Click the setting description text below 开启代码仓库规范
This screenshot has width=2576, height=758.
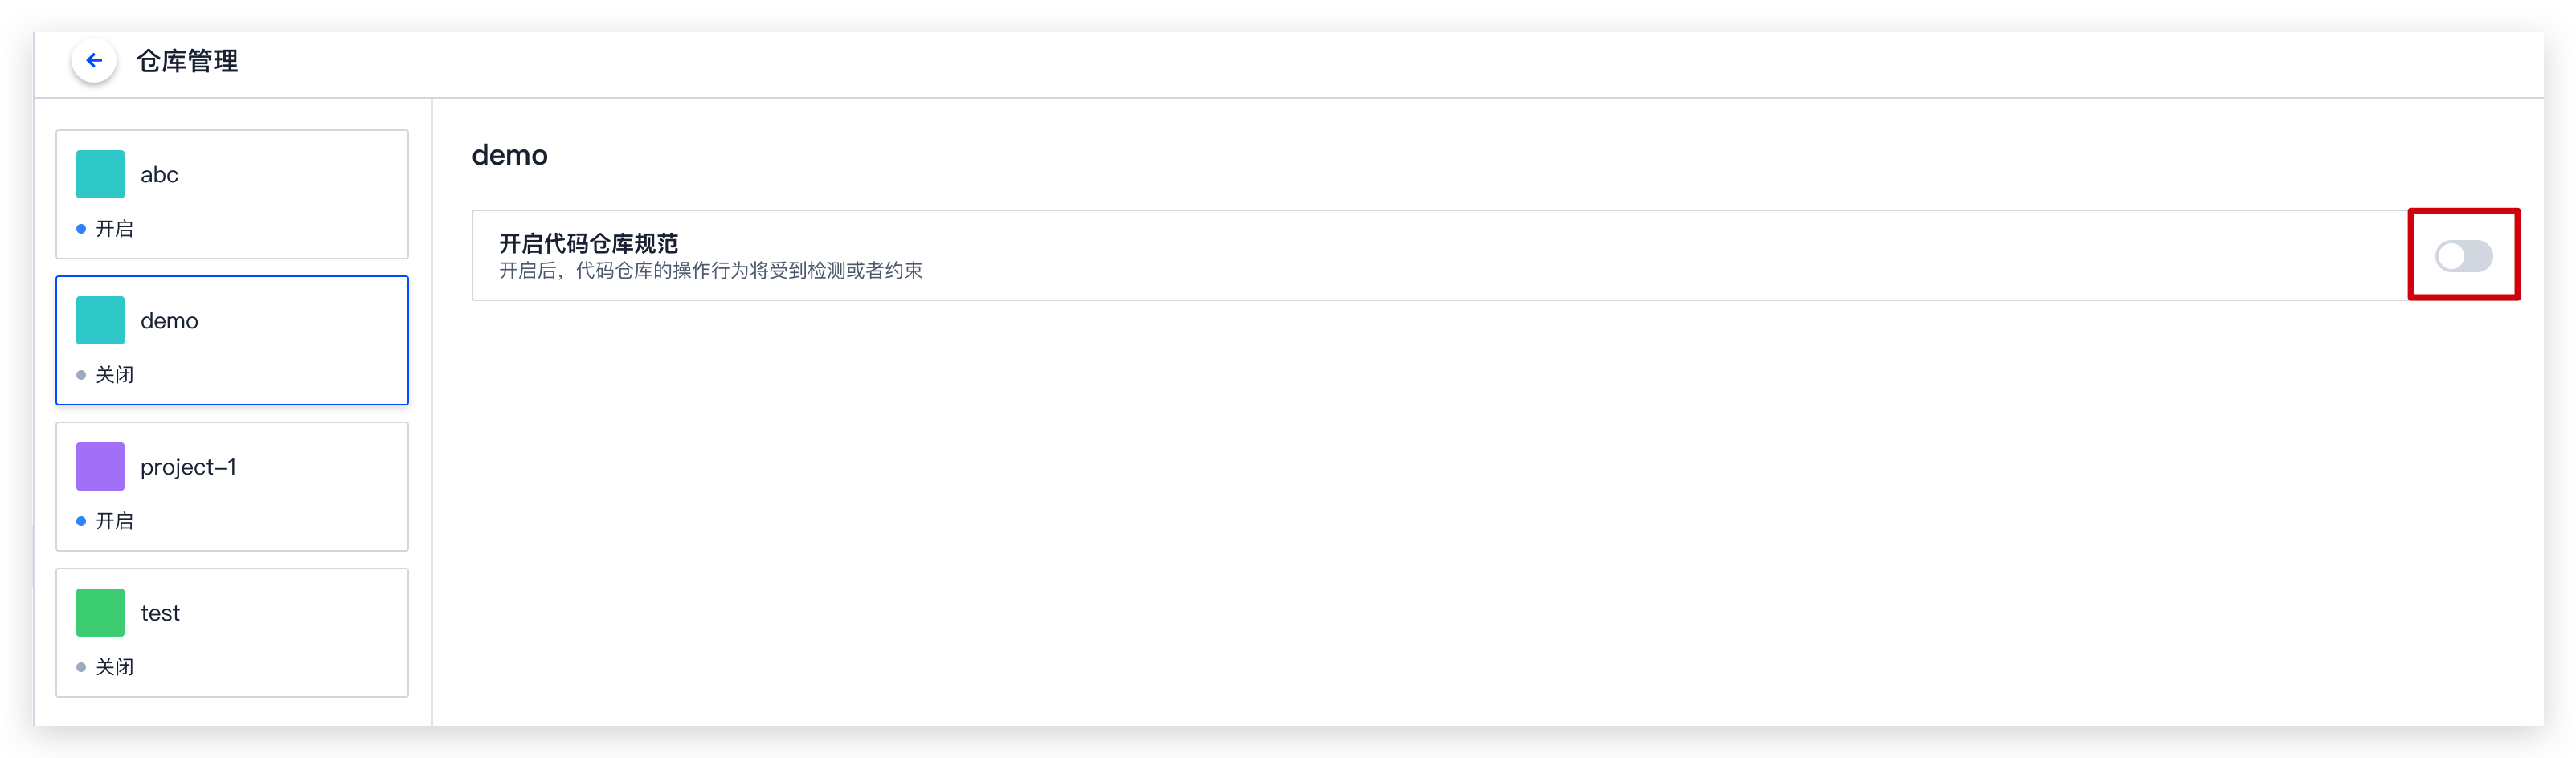pyautogui.click(x=711, y=271)
